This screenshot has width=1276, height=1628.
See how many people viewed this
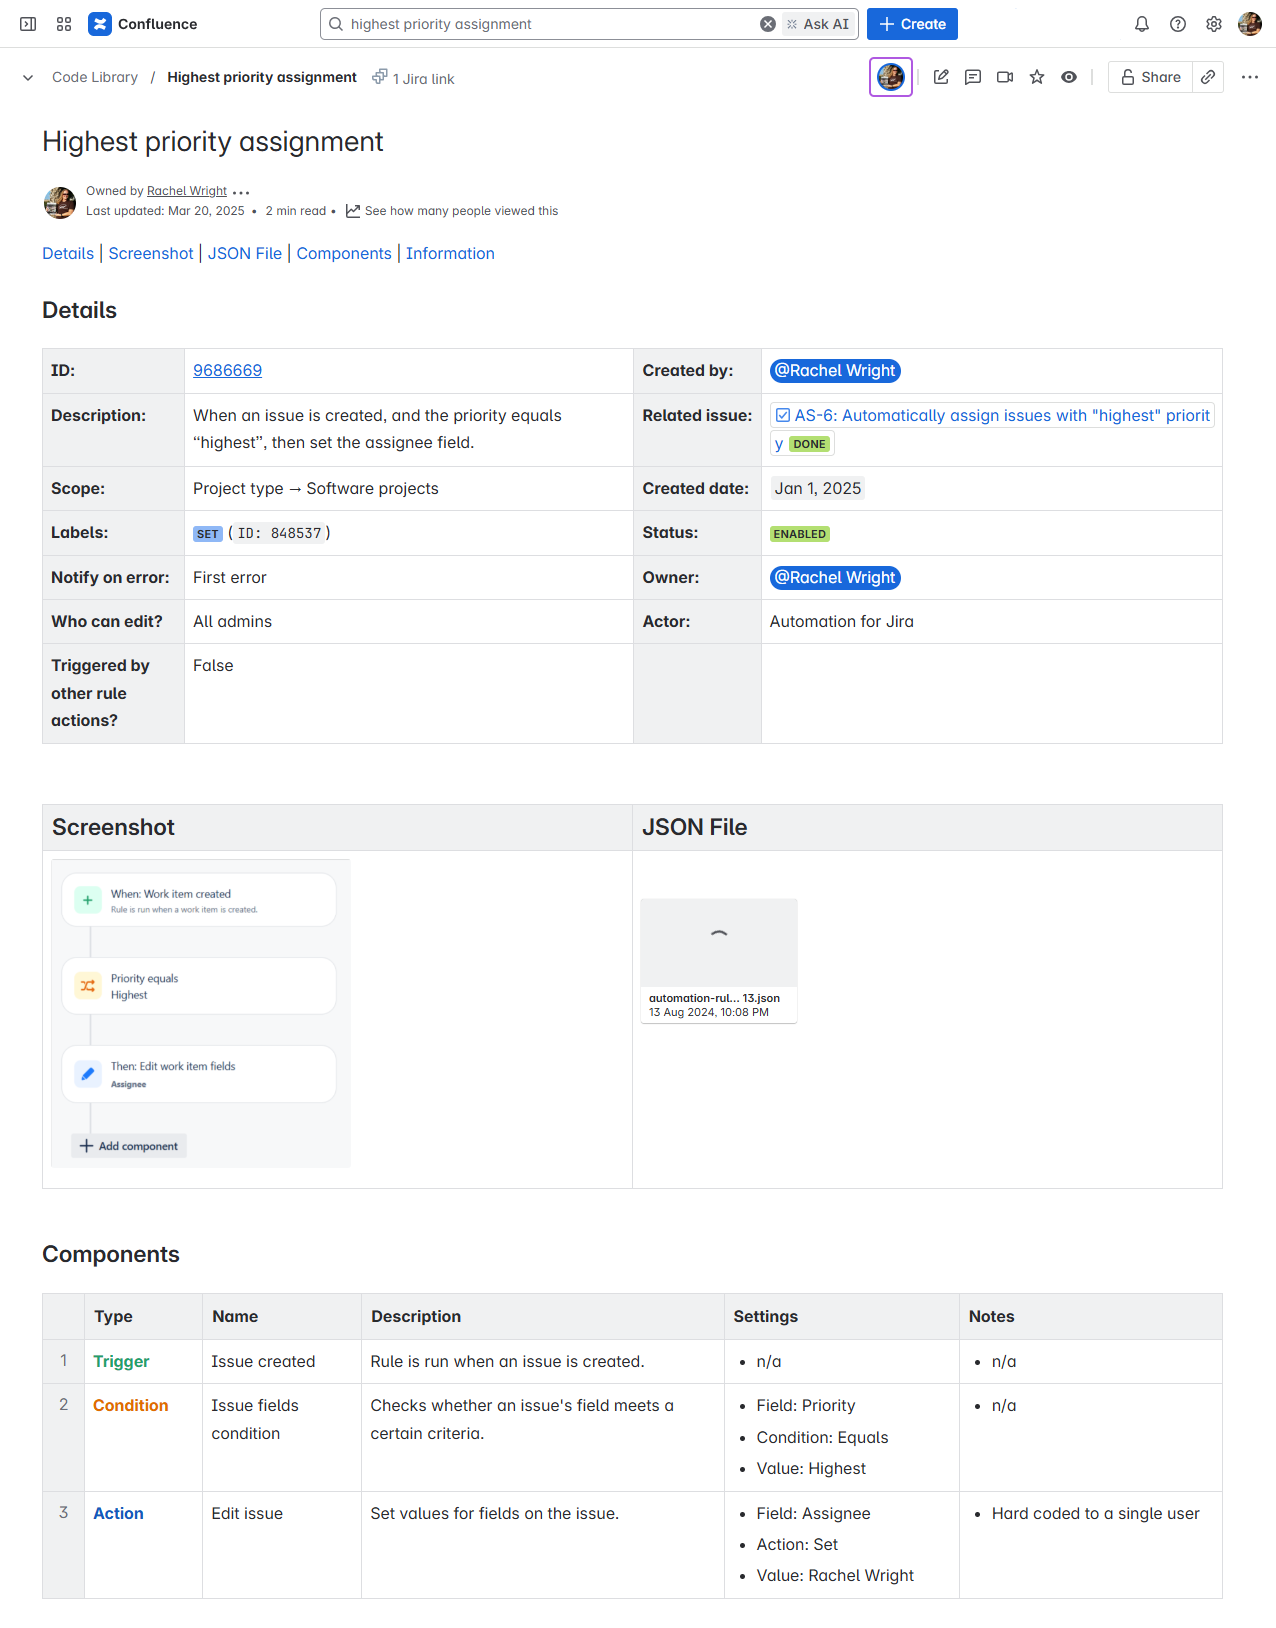coord(452,211)
